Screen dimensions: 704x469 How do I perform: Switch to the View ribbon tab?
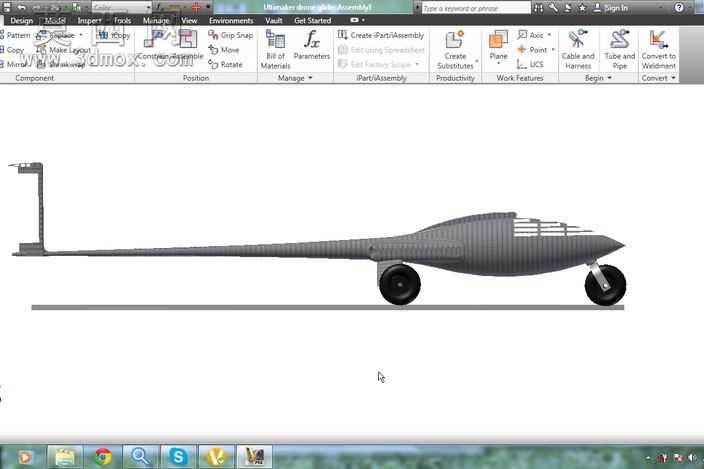tap(189, 21)
